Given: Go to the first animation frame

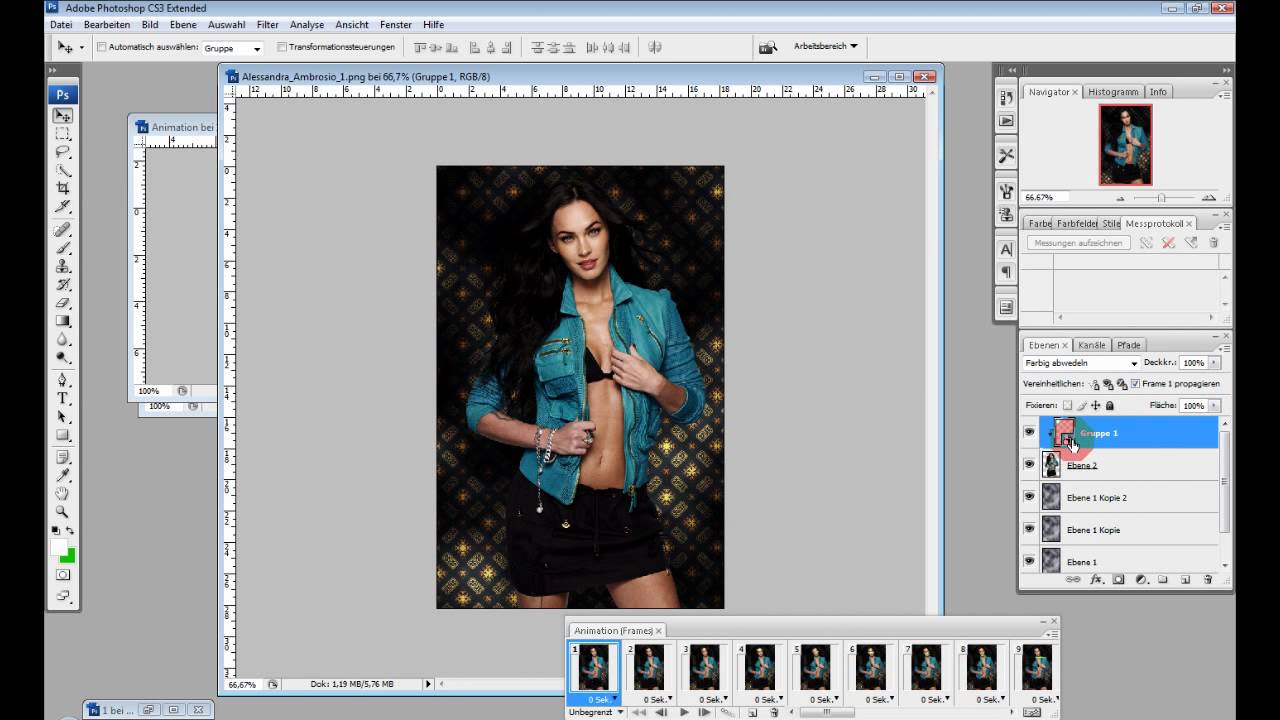Looking at the screenshot, I should tap(638, 712).
